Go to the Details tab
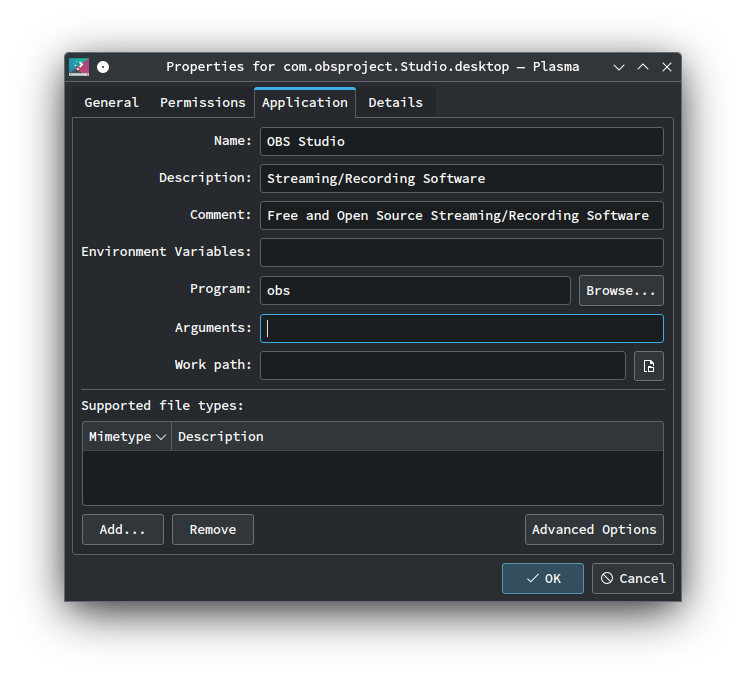The image size is (746, 678). pyautogui.click(x=395, y=103)
